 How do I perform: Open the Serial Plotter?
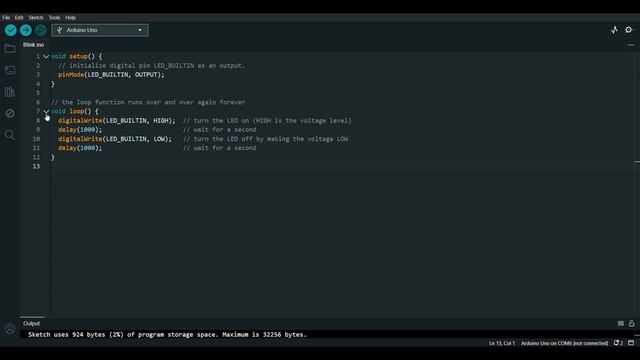614,30
